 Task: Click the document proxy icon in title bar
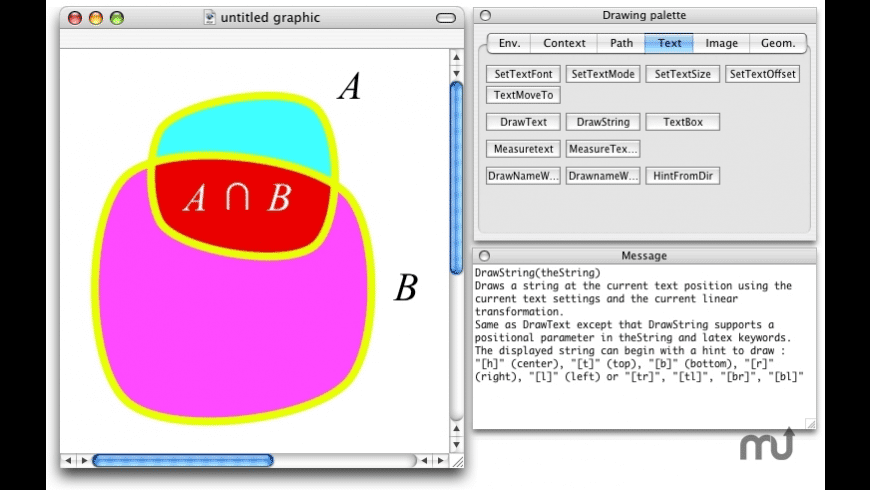(209, 17)
